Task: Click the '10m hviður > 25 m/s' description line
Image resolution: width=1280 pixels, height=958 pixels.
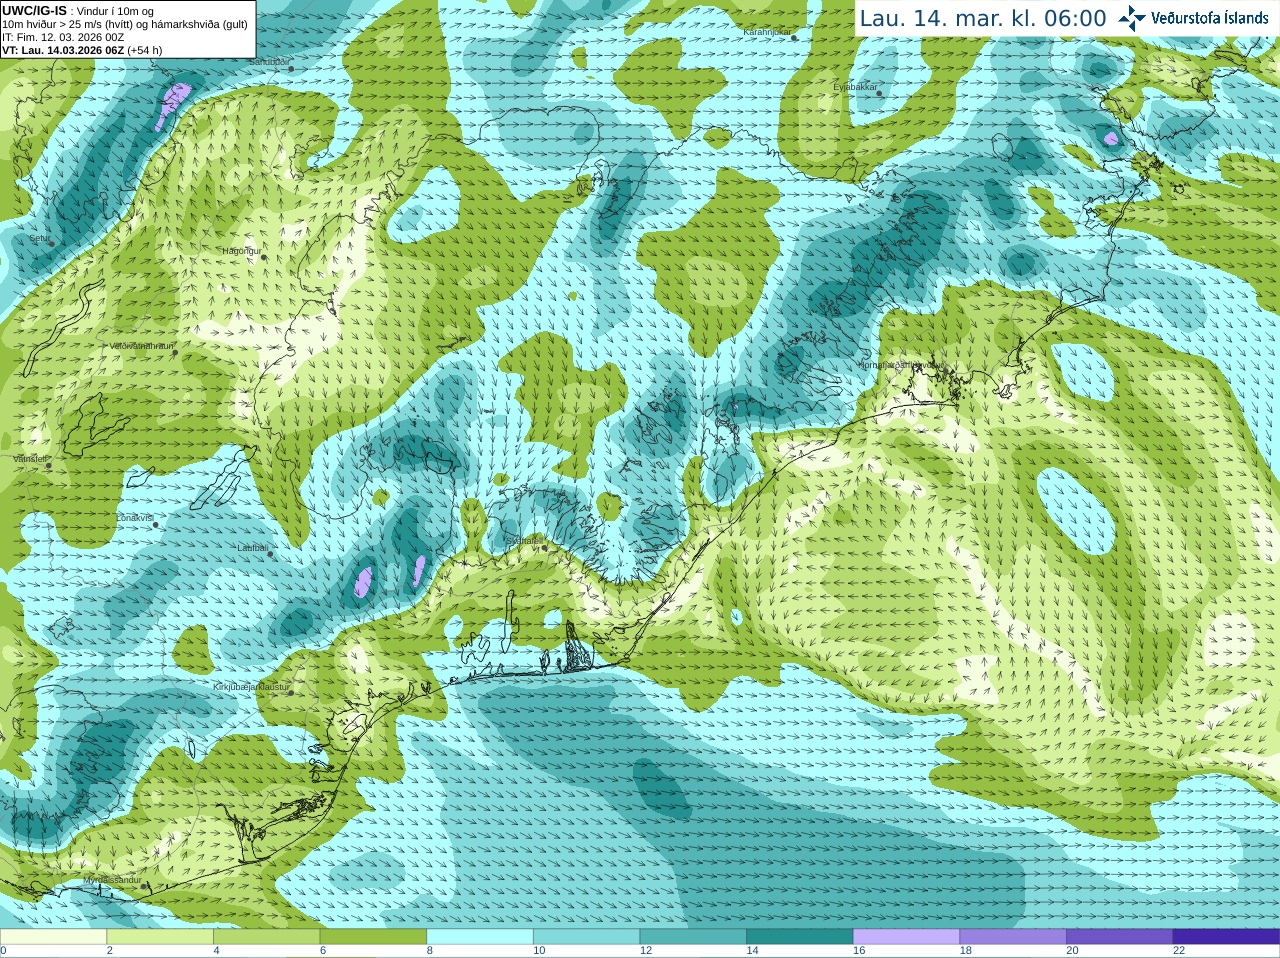Action: pyautogui.click(x=125, y=24)
